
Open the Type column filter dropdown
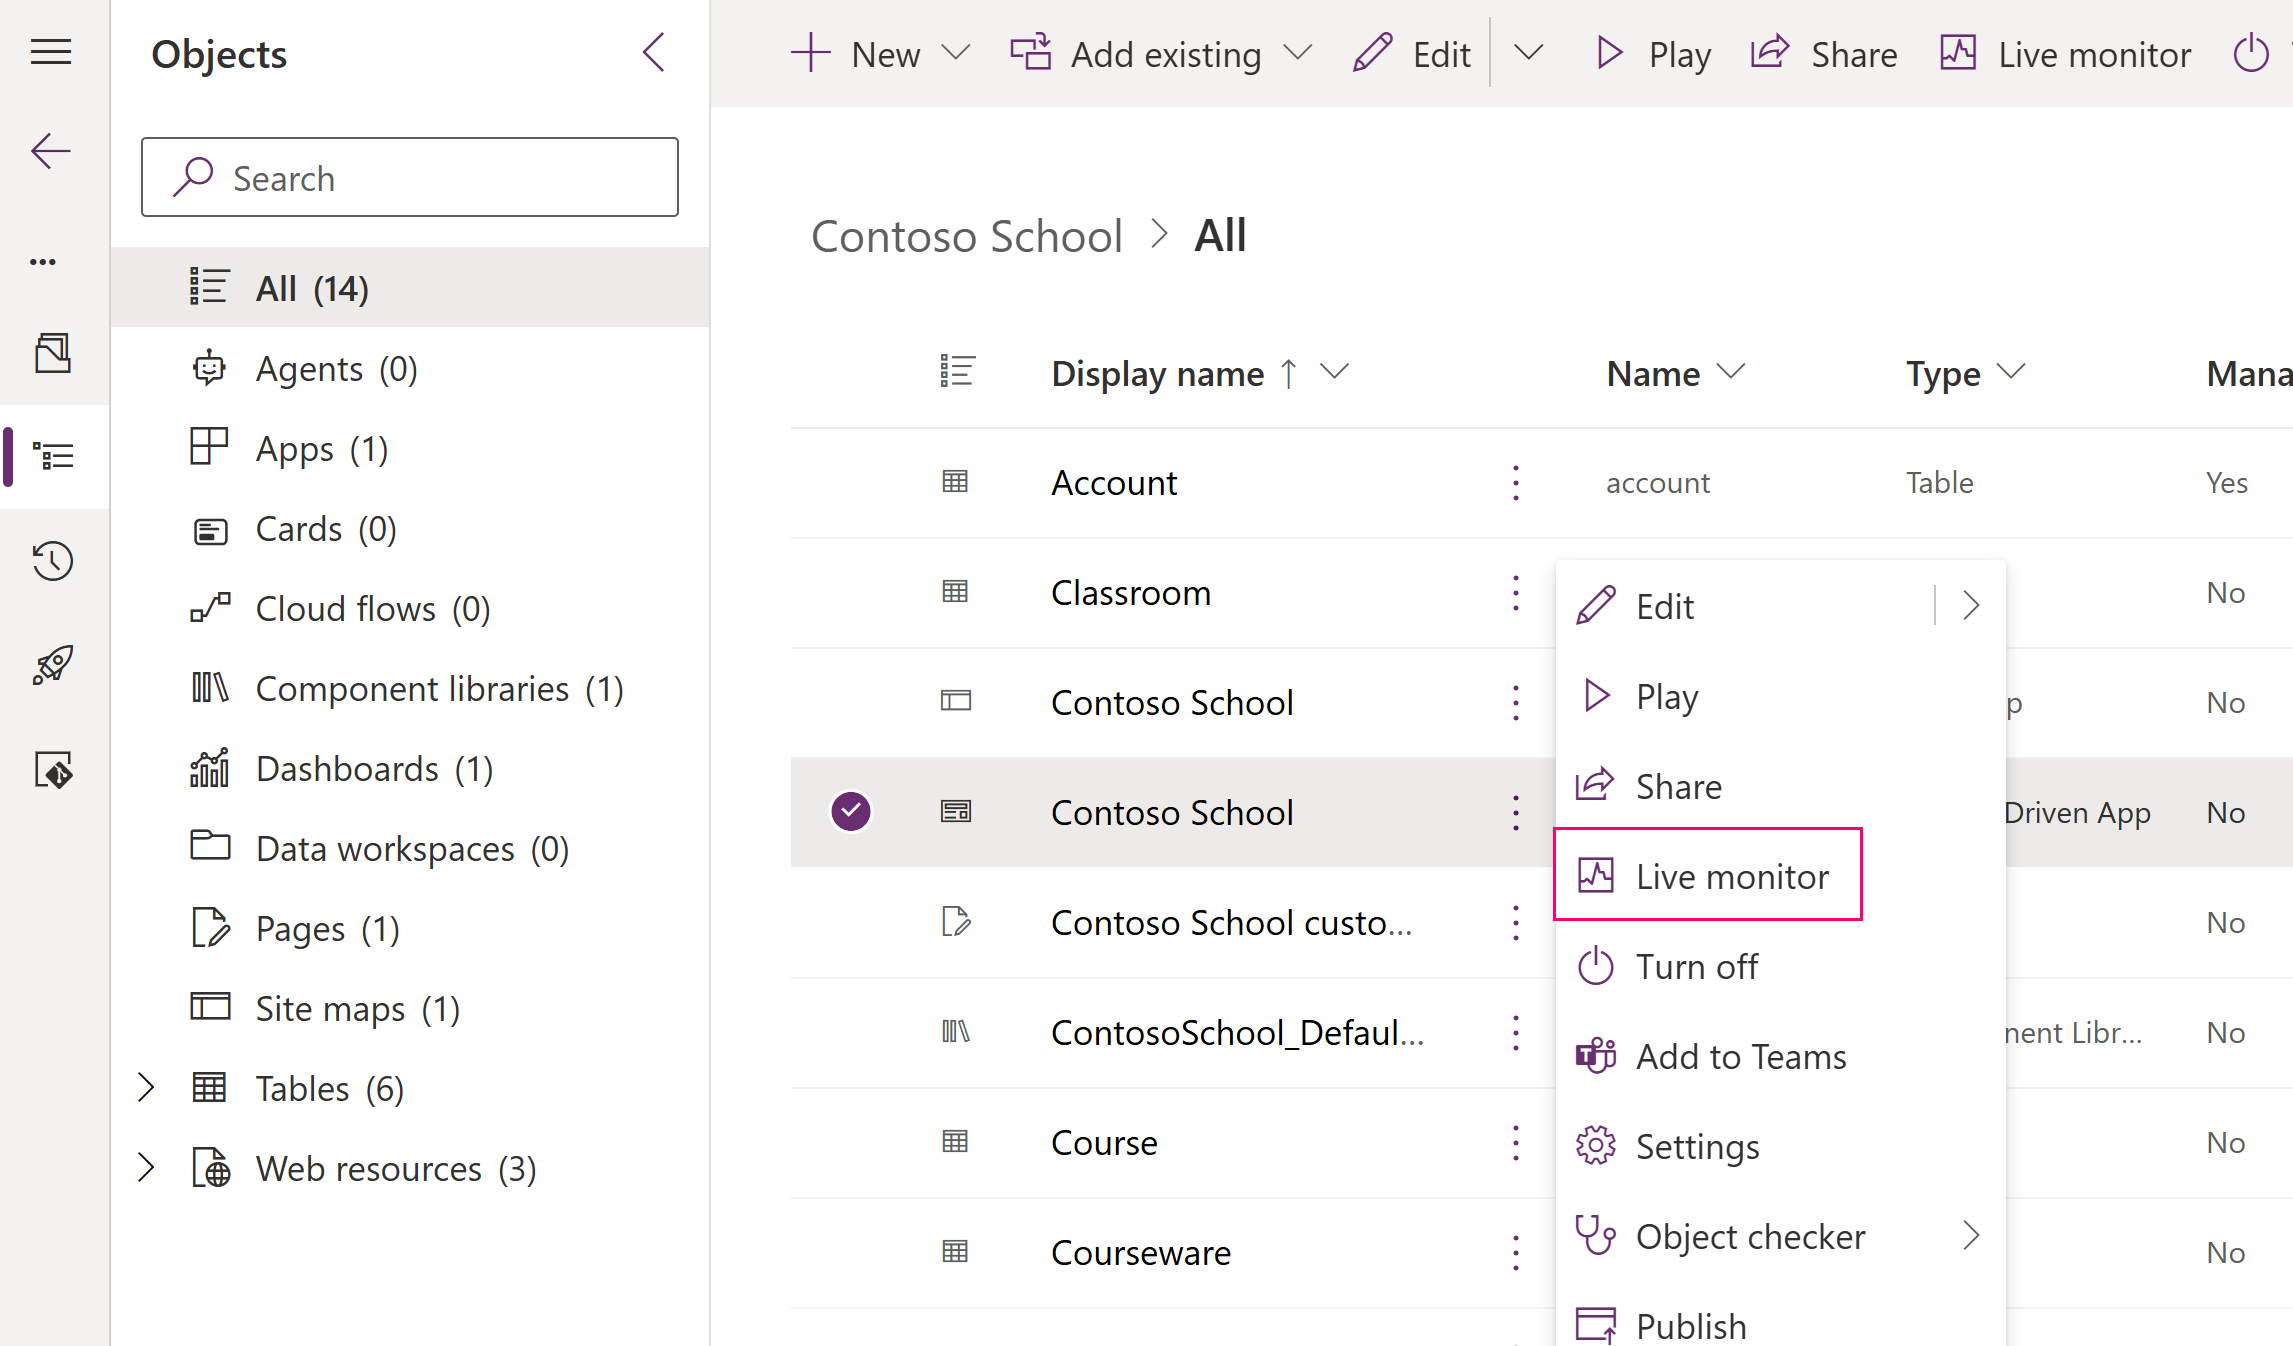pyautogui.click(x=2011, y=372)
